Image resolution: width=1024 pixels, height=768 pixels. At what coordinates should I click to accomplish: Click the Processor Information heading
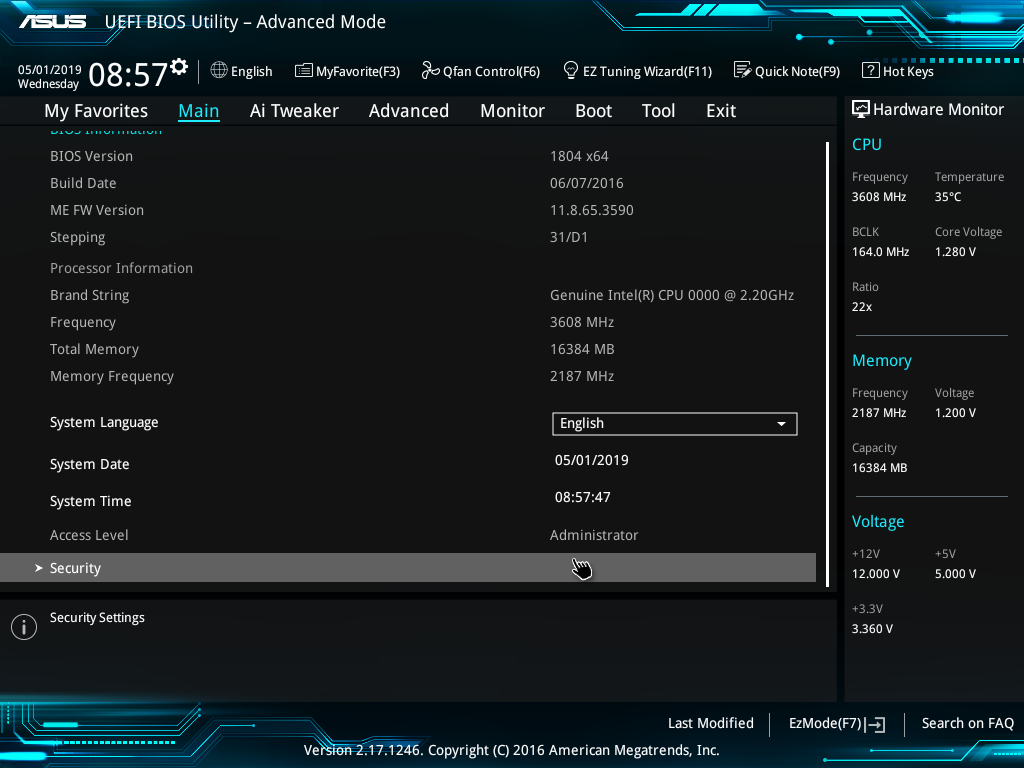tap(121, 268)
